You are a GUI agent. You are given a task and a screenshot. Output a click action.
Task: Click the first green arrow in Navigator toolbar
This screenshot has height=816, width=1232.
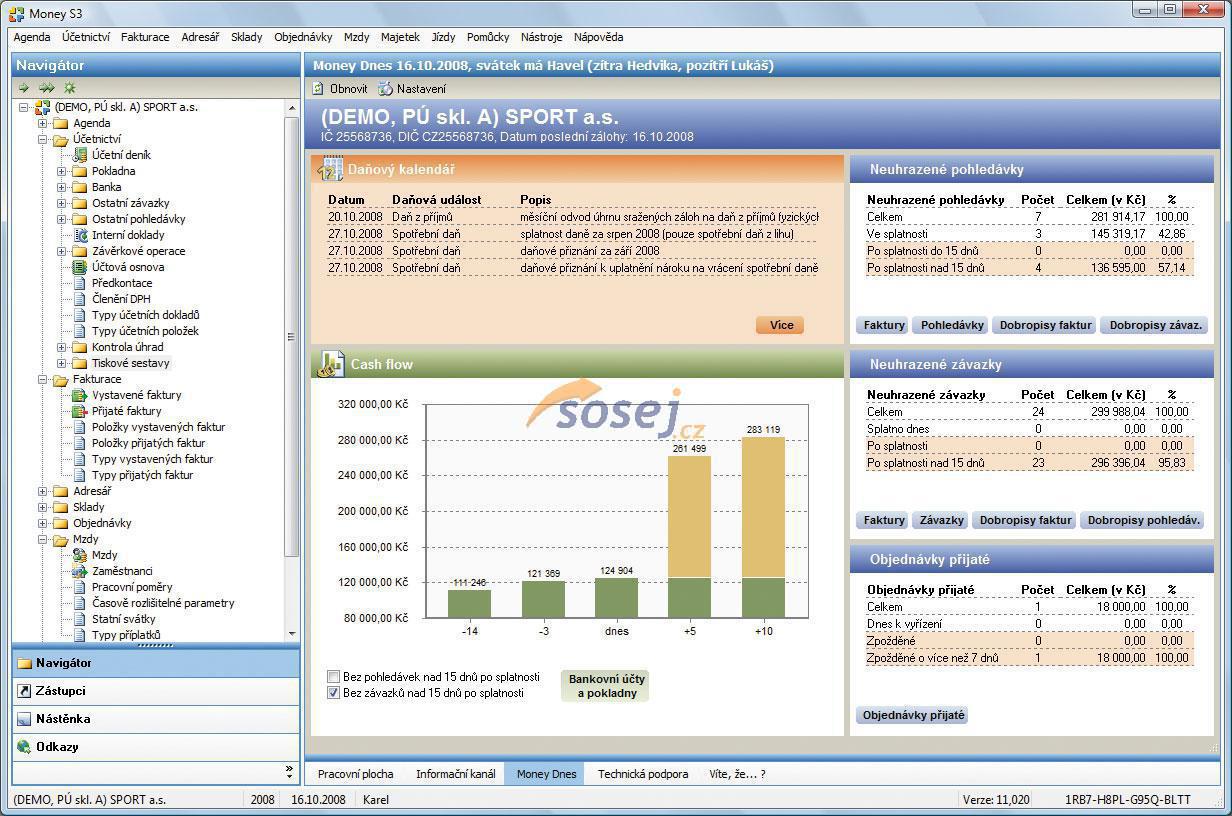[24, 88]
